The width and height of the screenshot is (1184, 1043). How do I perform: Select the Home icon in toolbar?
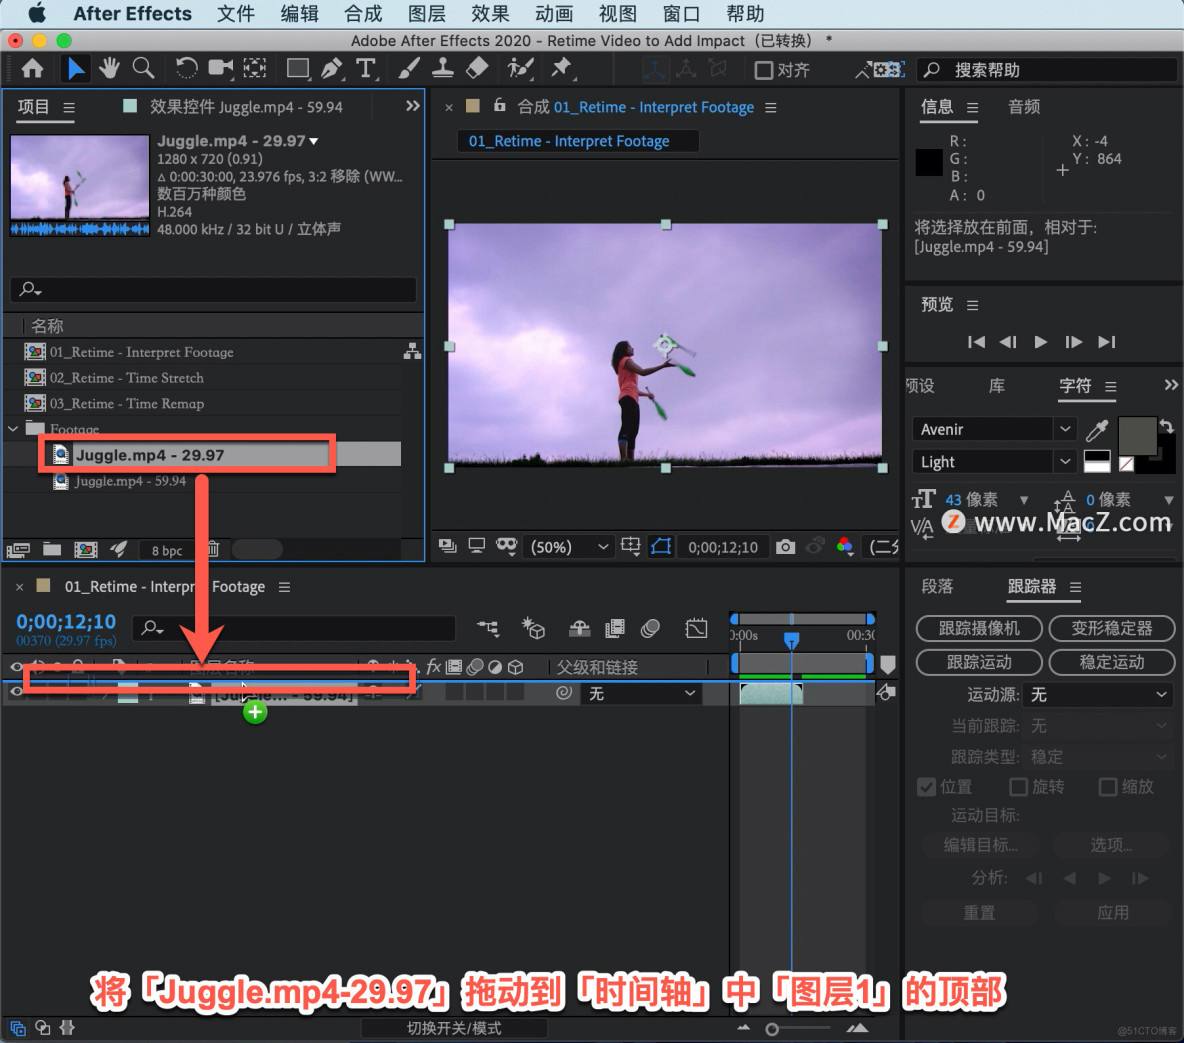click(x=32, y=69)
